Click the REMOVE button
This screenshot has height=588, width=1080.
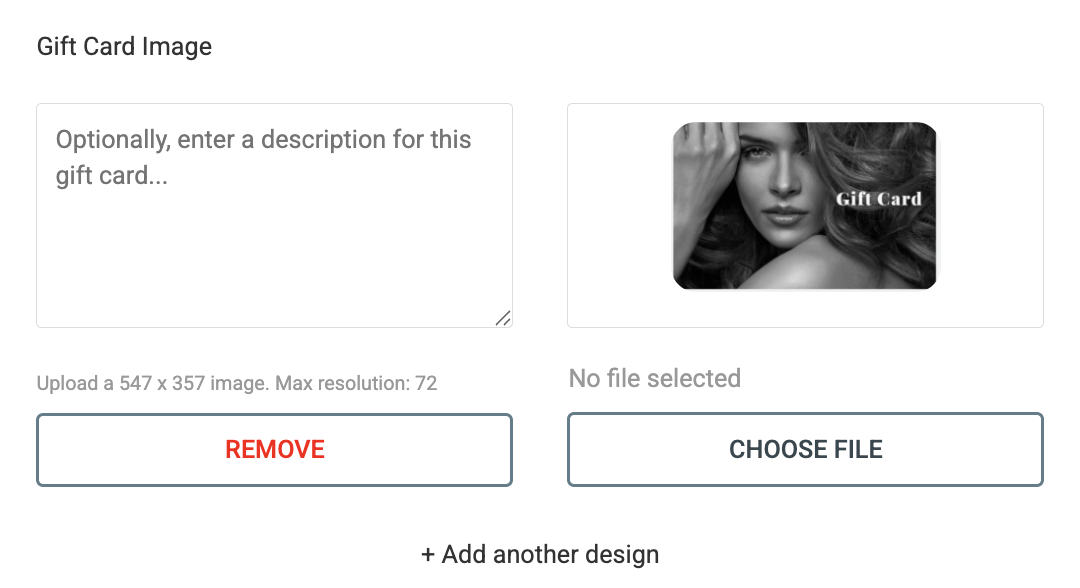[274, 450]
